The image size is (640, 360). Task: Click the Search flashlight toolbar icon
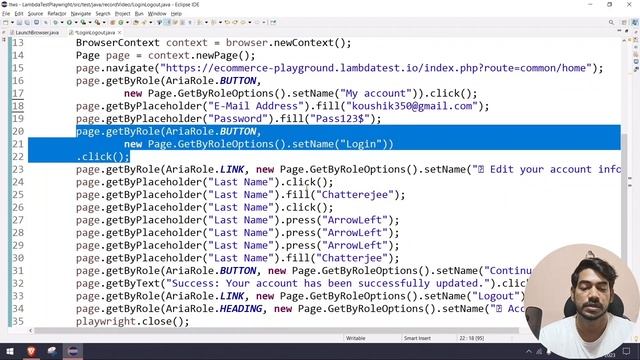coord(144,22)
